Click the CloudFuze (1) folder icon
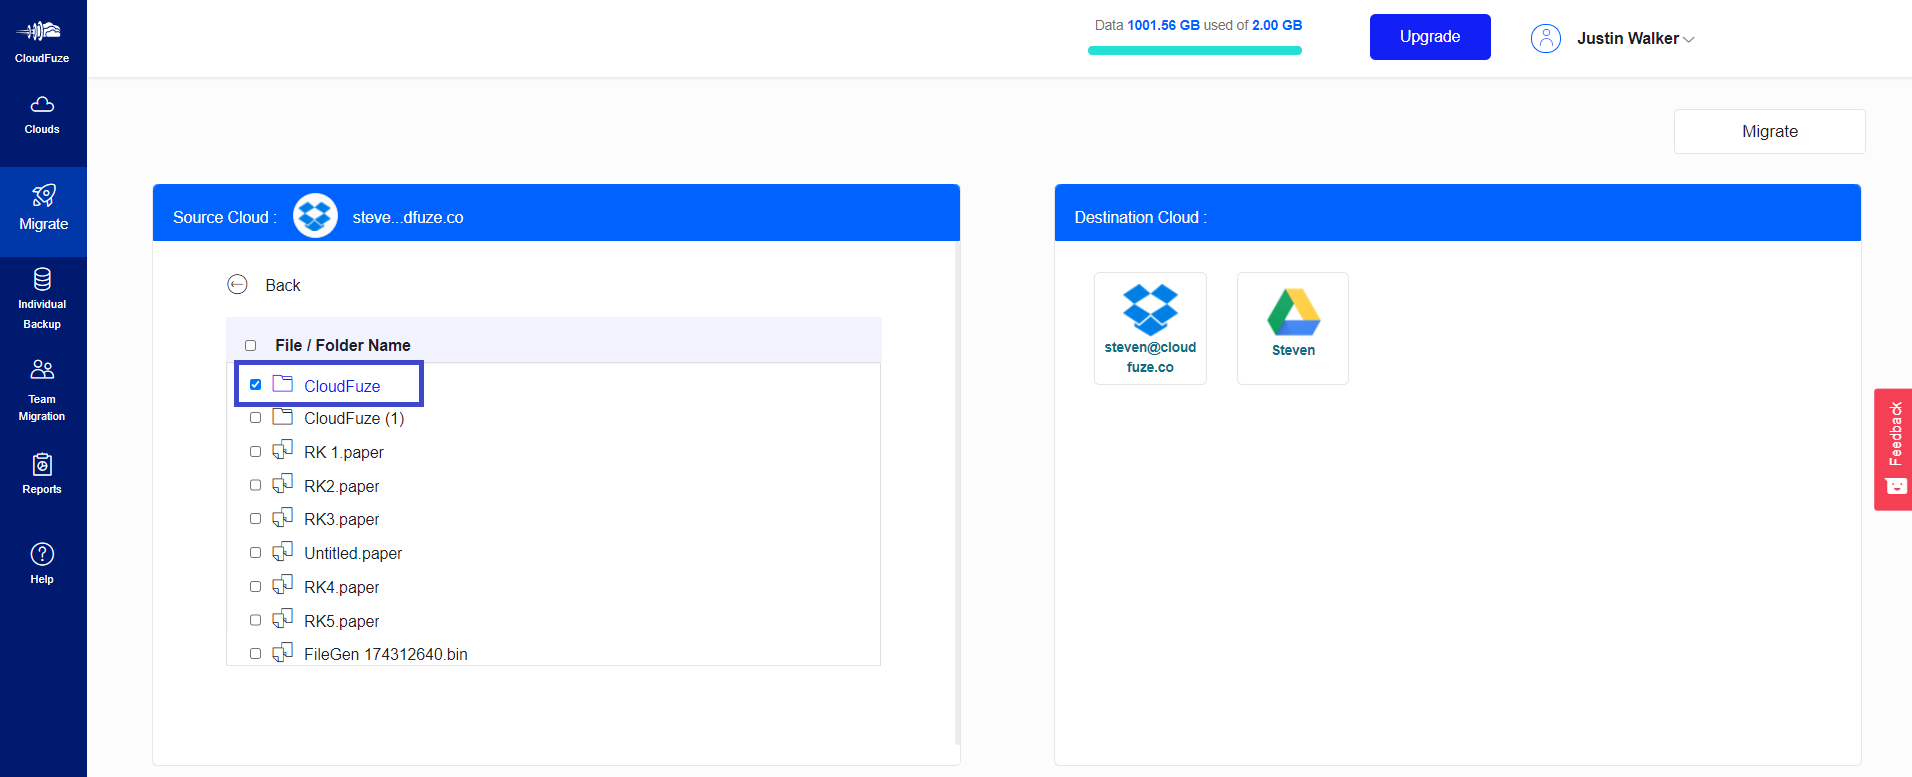The height and width of the screenshot is (777, 1912). point(283,416)
